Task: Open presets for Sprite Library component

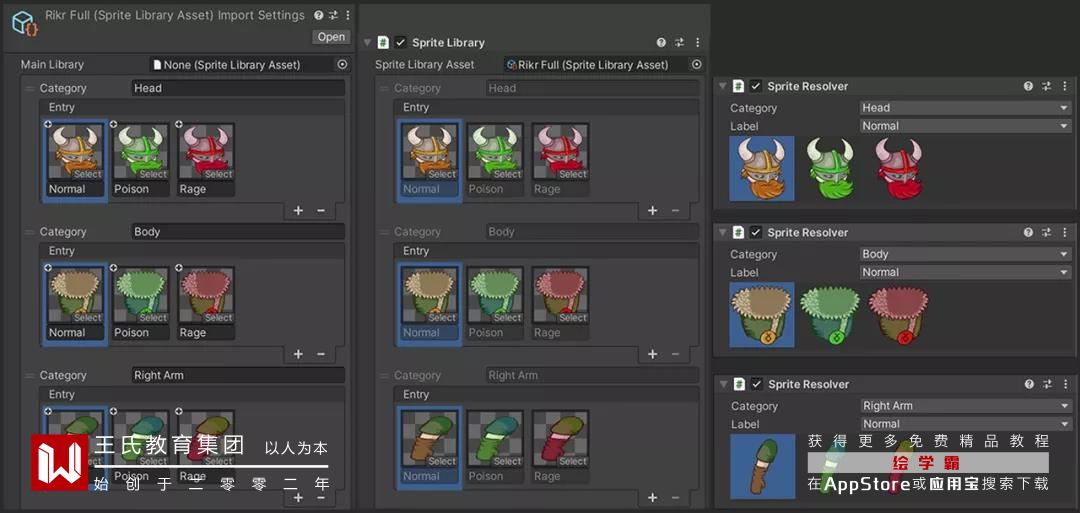Action: click(x=680, y=43)
